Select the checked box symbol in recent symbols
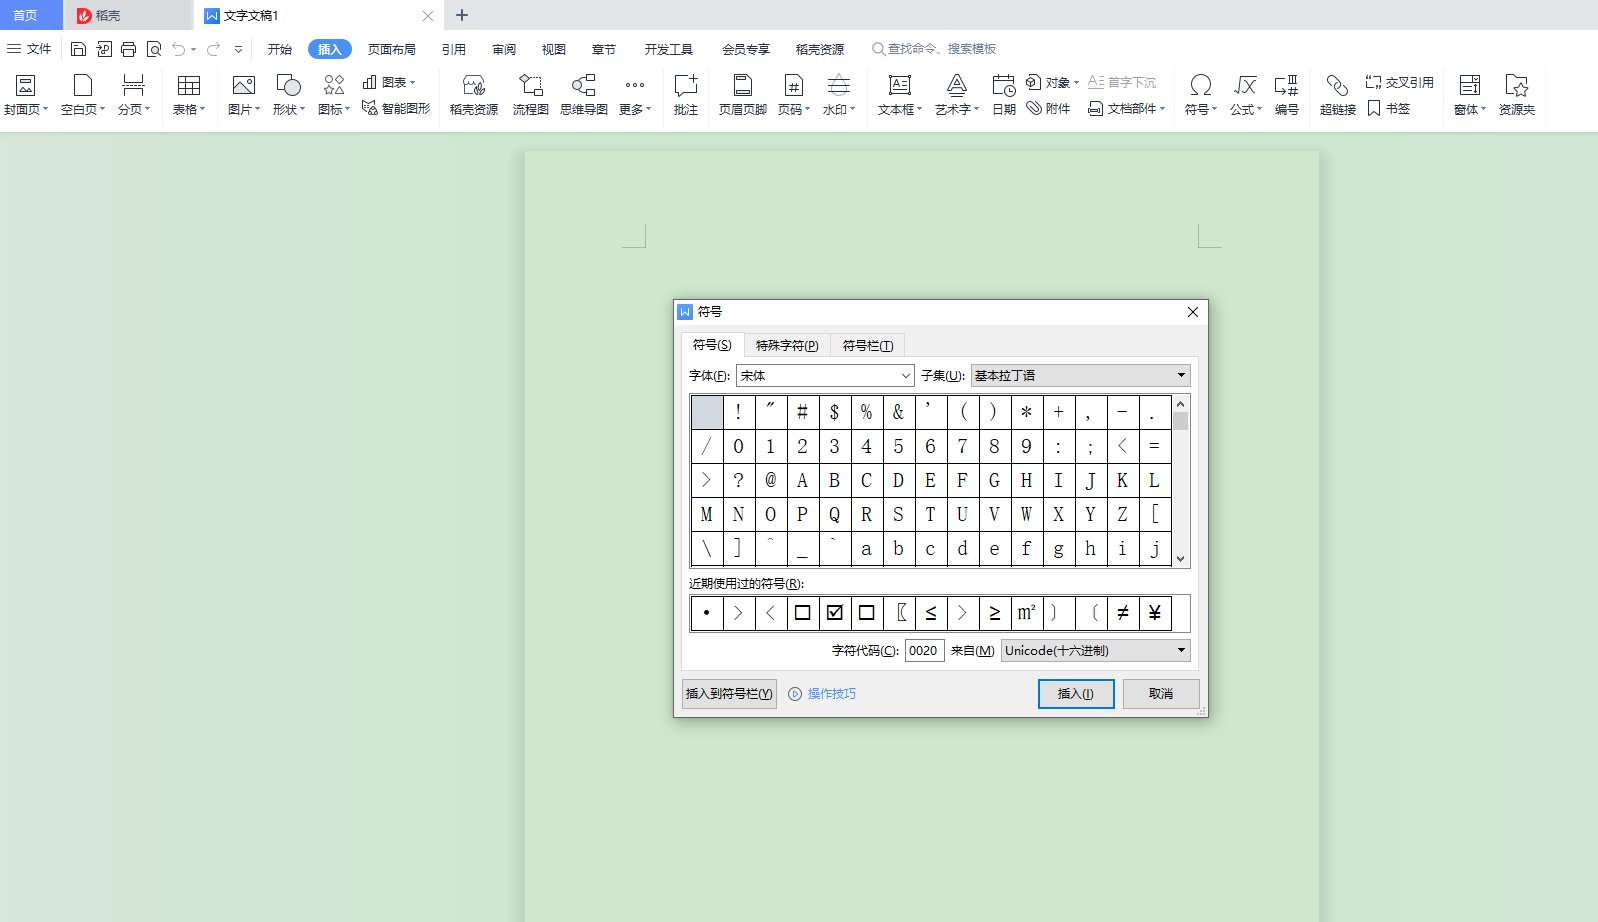This screenshot has height=922, width=1598. (835, 613)
